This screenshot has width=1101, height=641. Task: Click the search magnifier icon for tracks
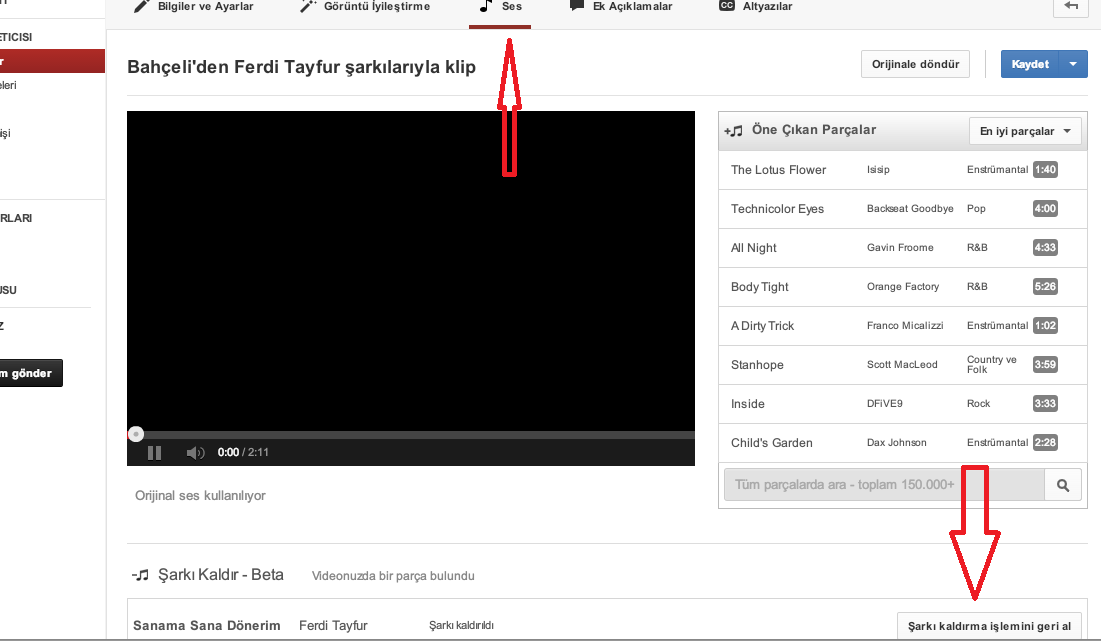[x=1062, y=486]
